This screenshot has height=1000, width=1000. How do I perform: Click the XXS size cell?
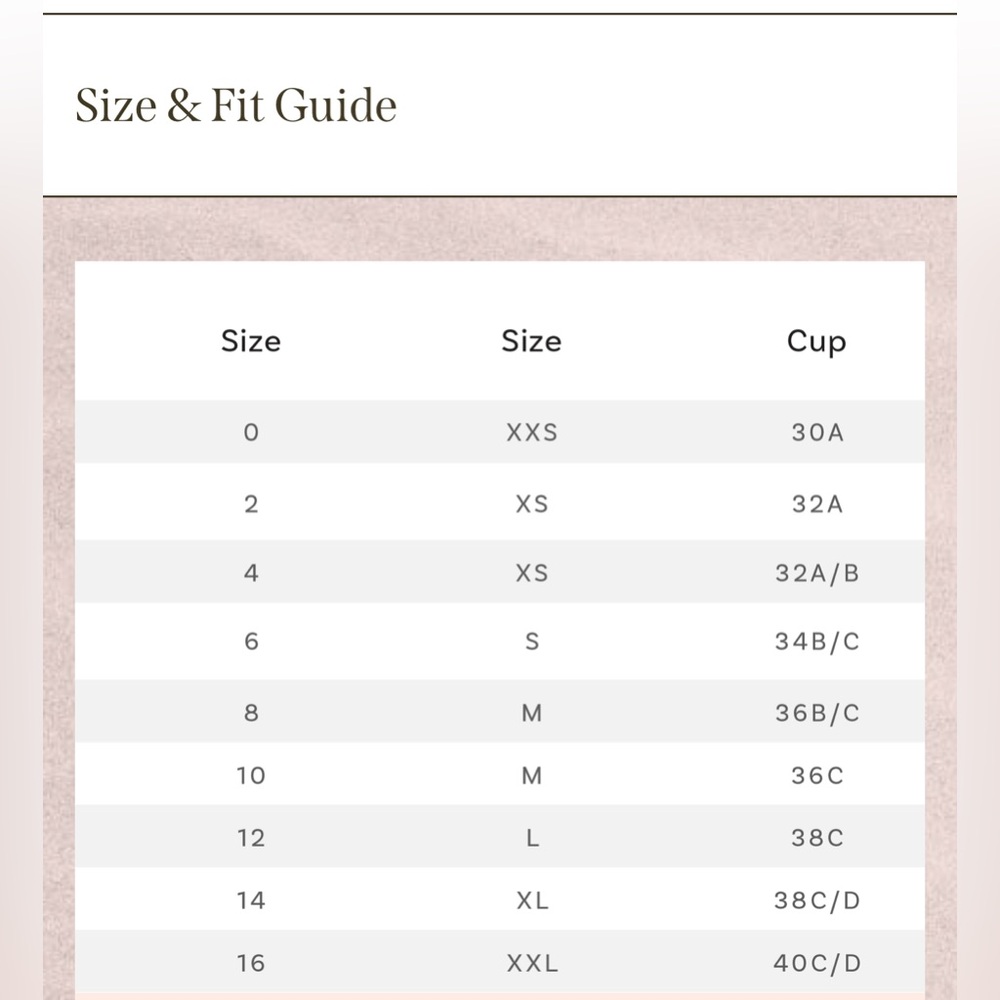(x=532, y=432)
